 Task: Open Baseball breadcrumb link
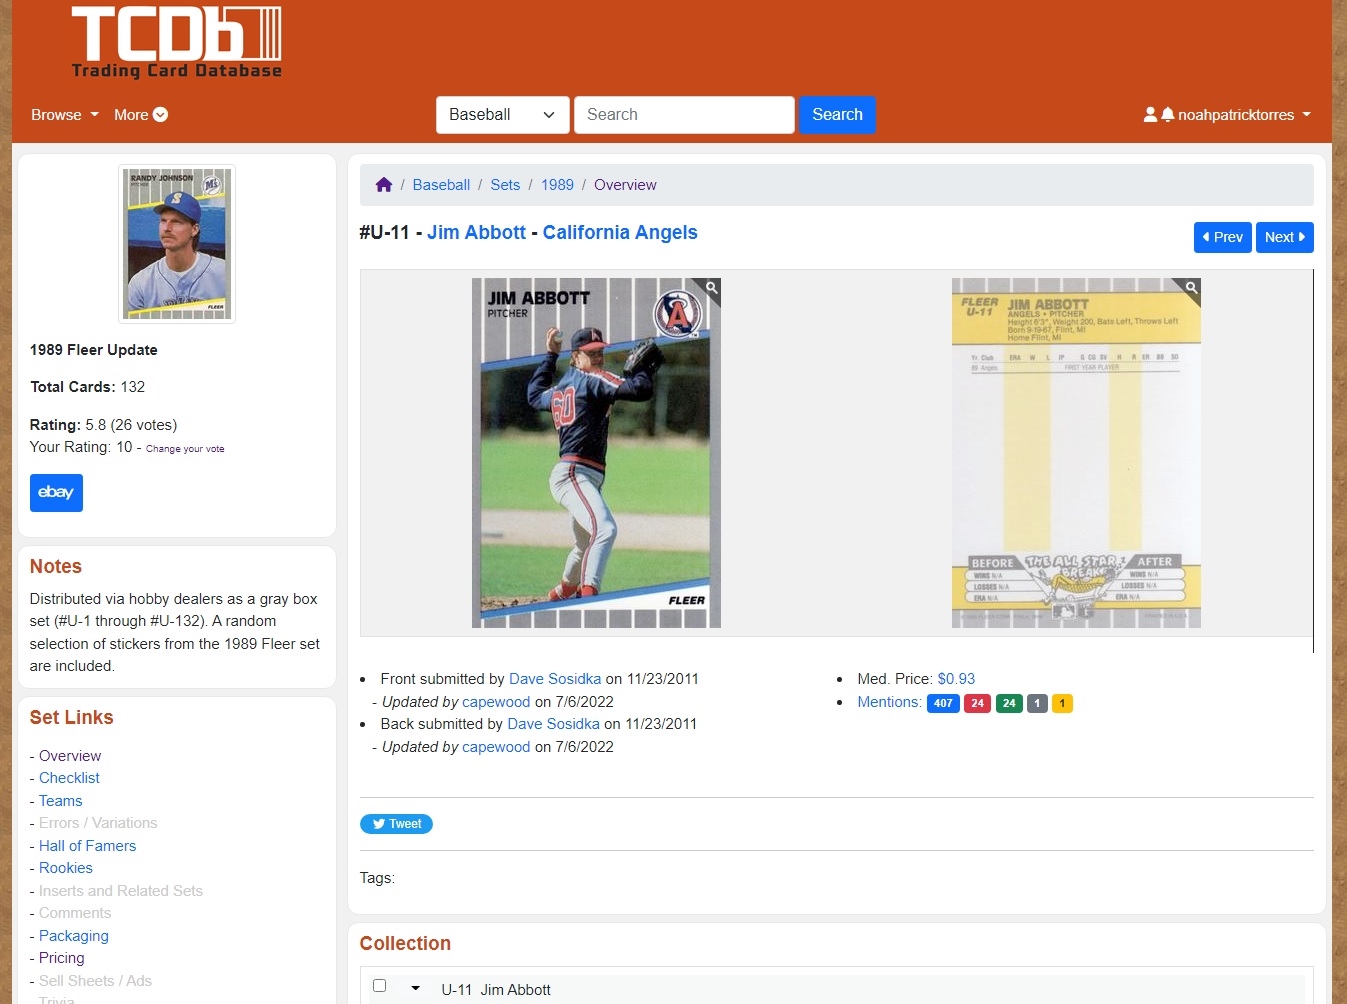441,185
